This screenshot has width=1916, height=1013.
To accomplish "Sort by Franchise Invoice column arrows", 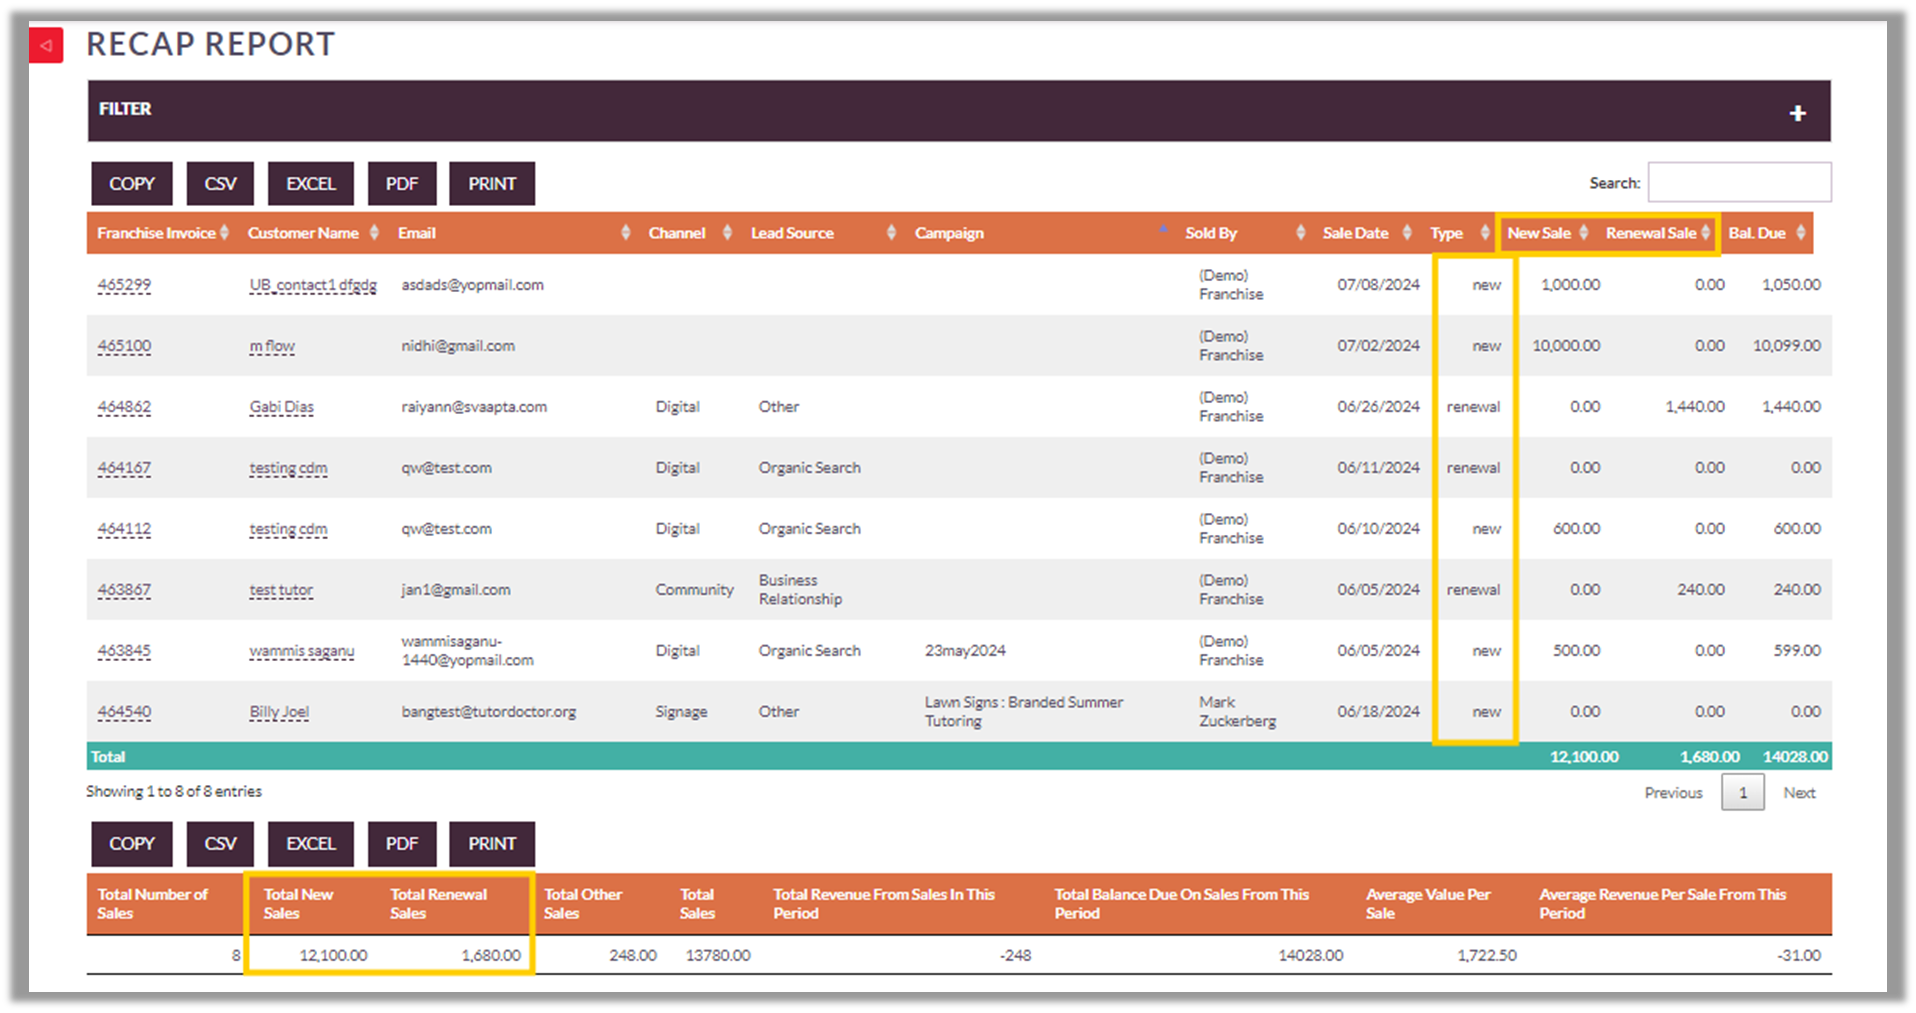I will click(x=225, y=233).
